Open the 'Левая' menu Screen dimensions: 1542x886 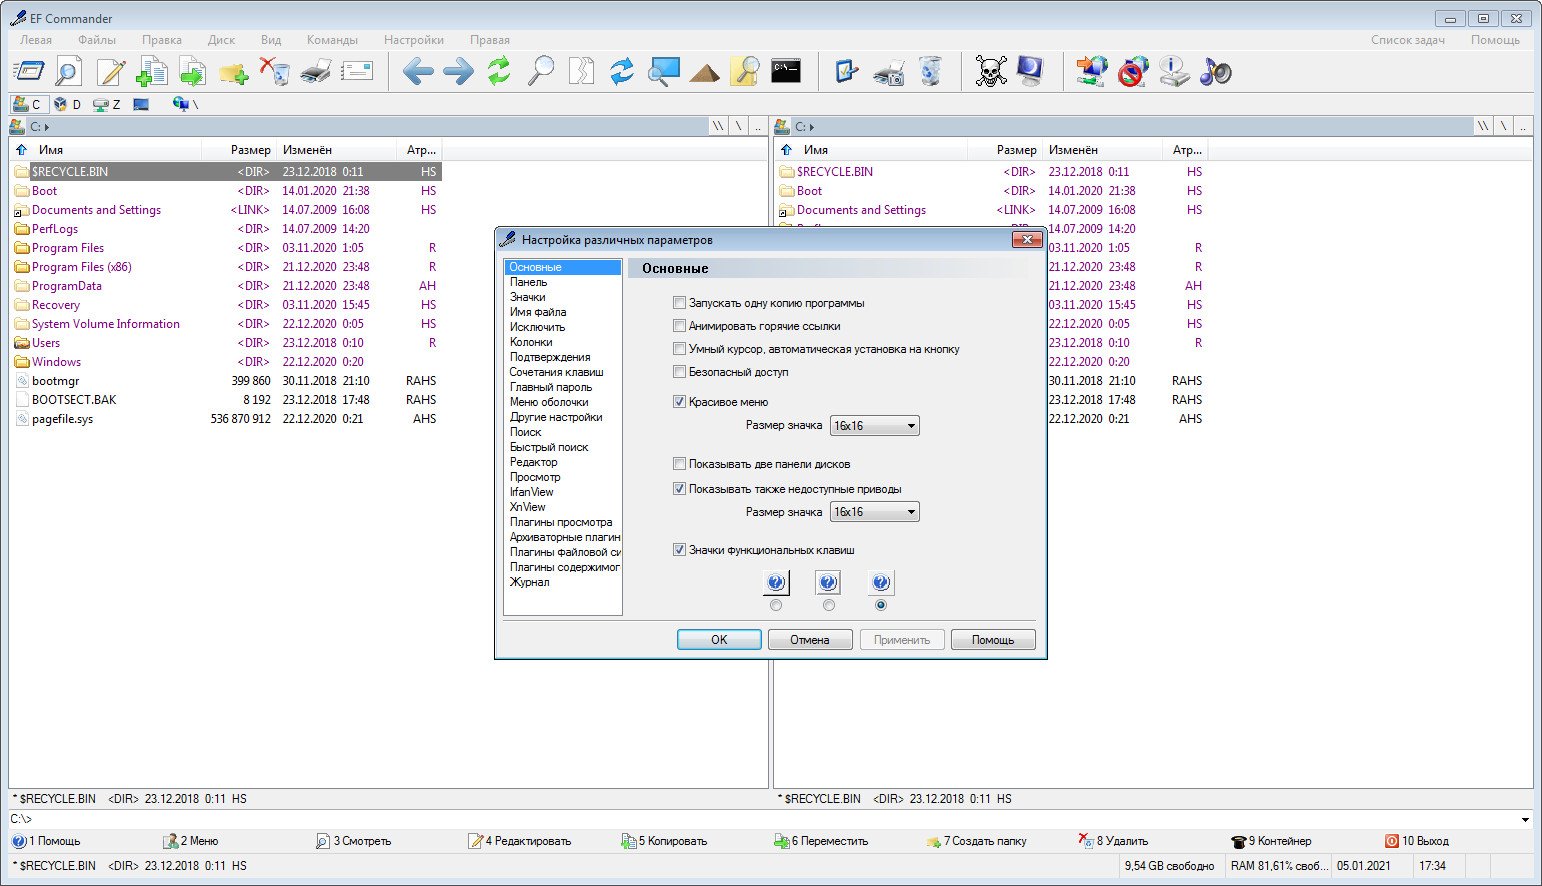pyautogui.click(x=36, y=40)
